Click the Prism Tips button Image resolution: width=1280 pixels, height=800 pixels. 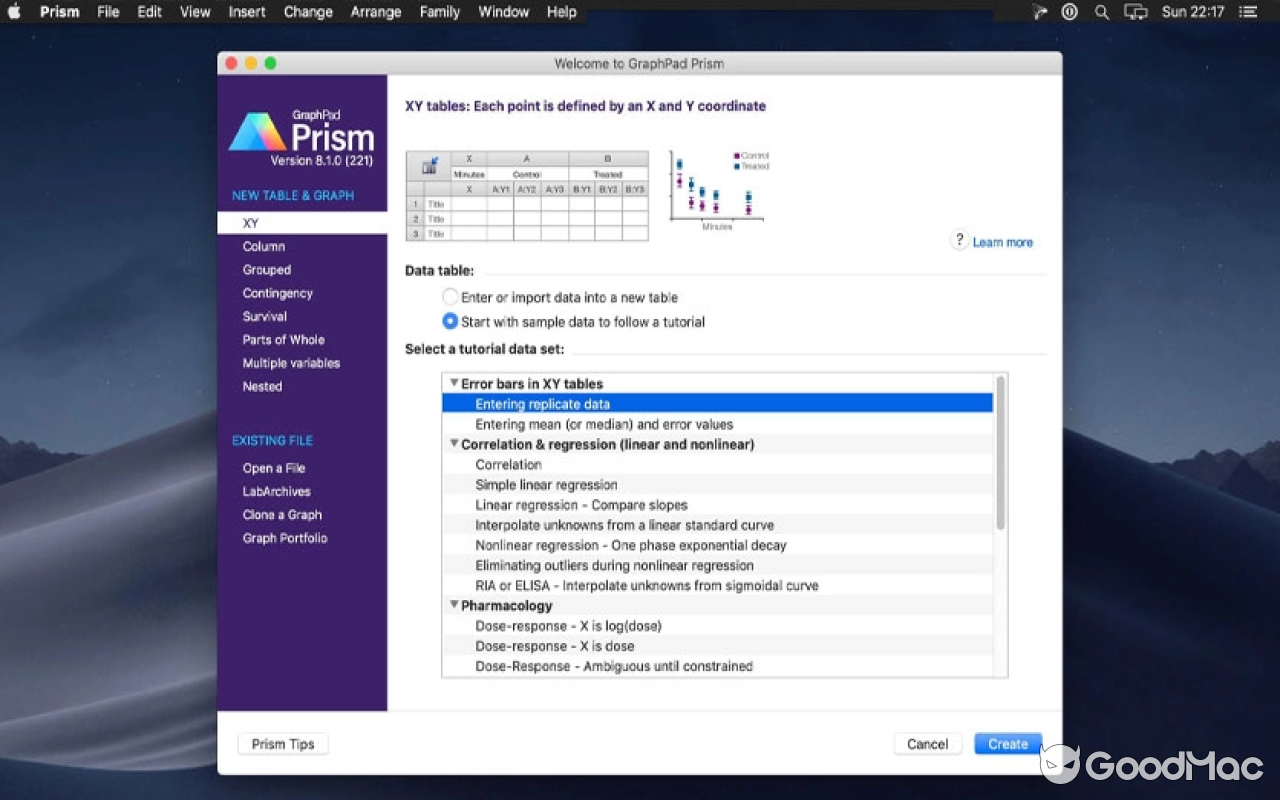(282, 743)
